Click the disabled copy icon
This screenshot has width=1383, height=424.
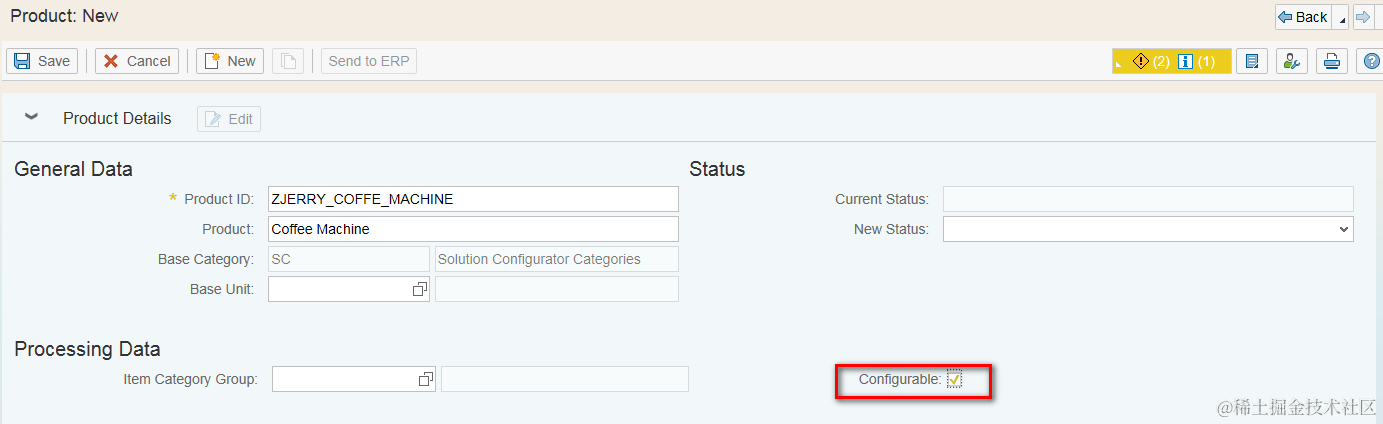click(x=288, y=61)
